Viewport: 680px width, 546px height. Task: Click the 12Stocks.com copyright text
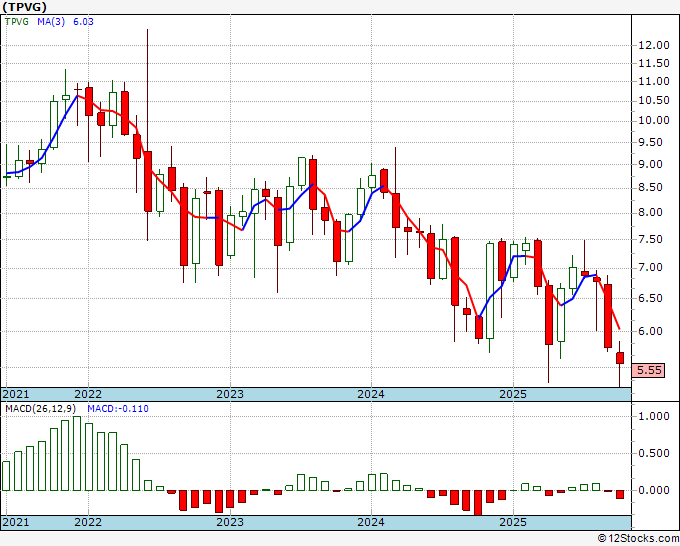638,538
